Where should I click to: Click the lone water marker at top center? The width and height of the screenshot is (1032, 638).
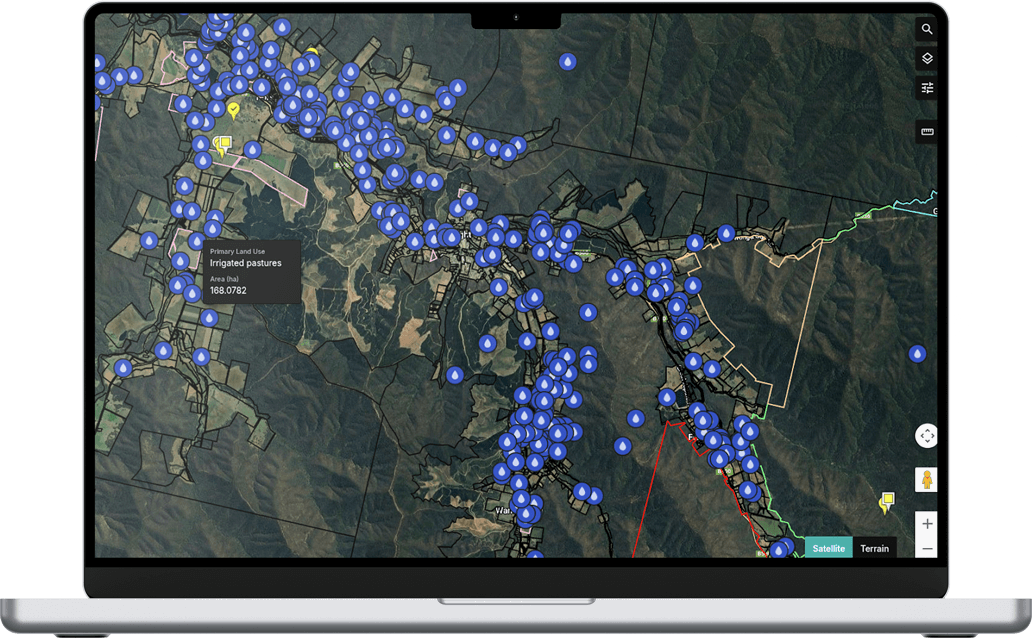click(568, 62)
